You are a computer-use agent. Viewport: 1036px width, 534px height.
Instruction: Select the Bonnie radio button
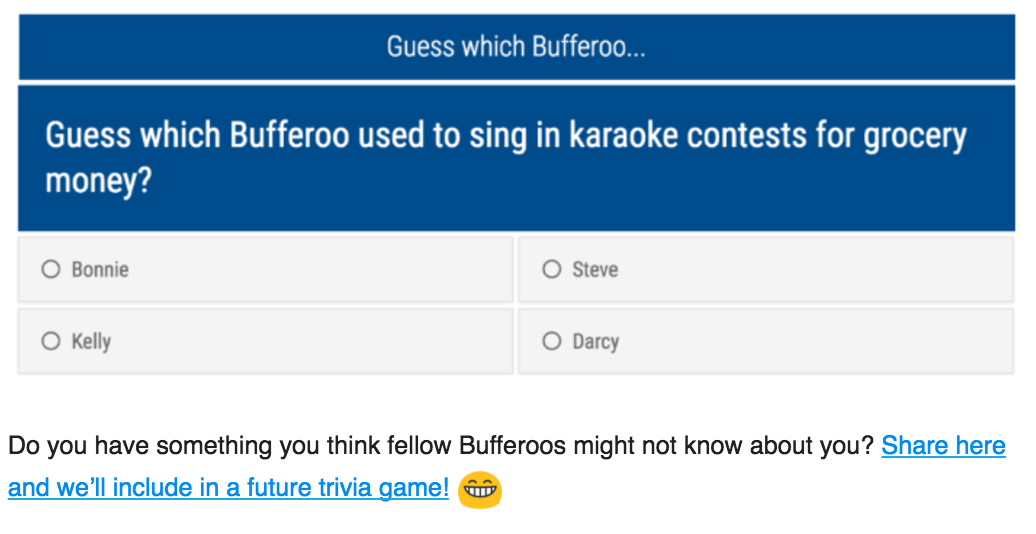(x=51, y=269)
